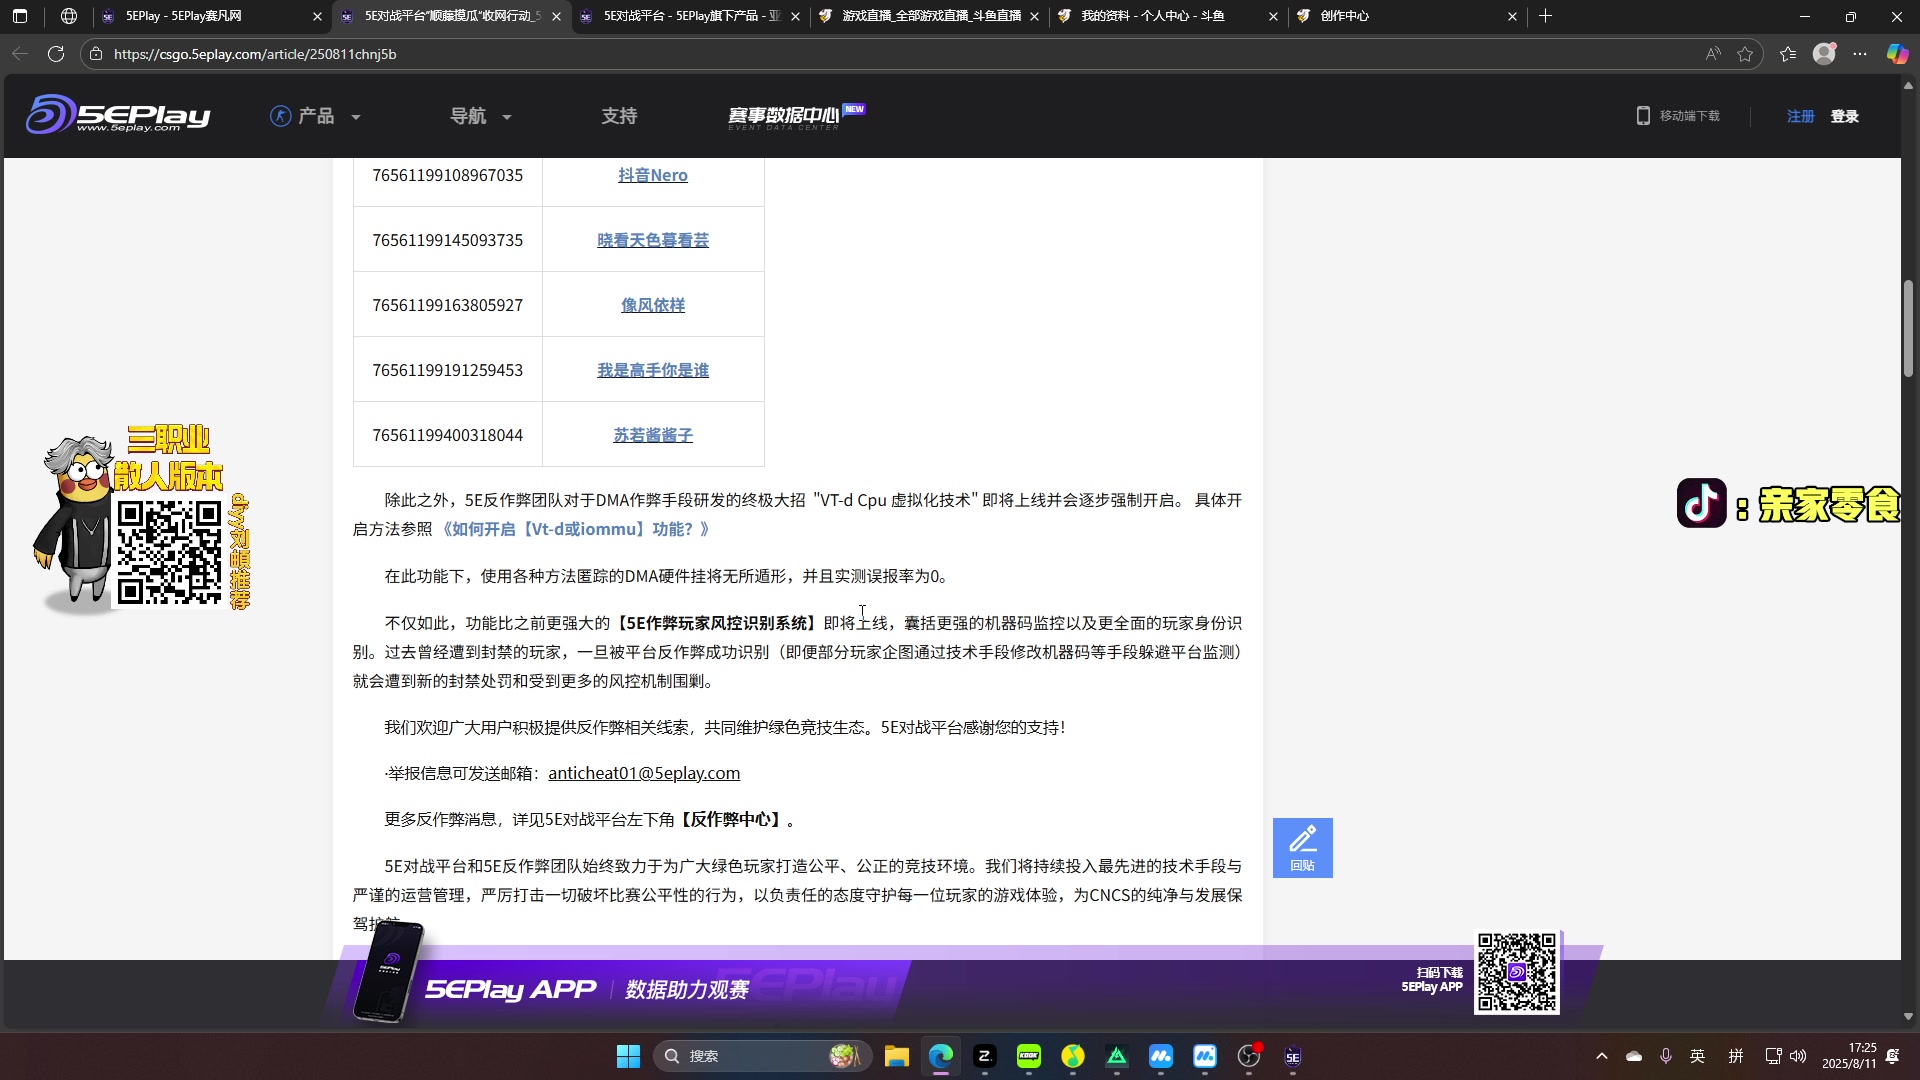Screen dimensions: 1920x1080
Task: Select table cell 76561199400318044
Action: coord(448,435)
